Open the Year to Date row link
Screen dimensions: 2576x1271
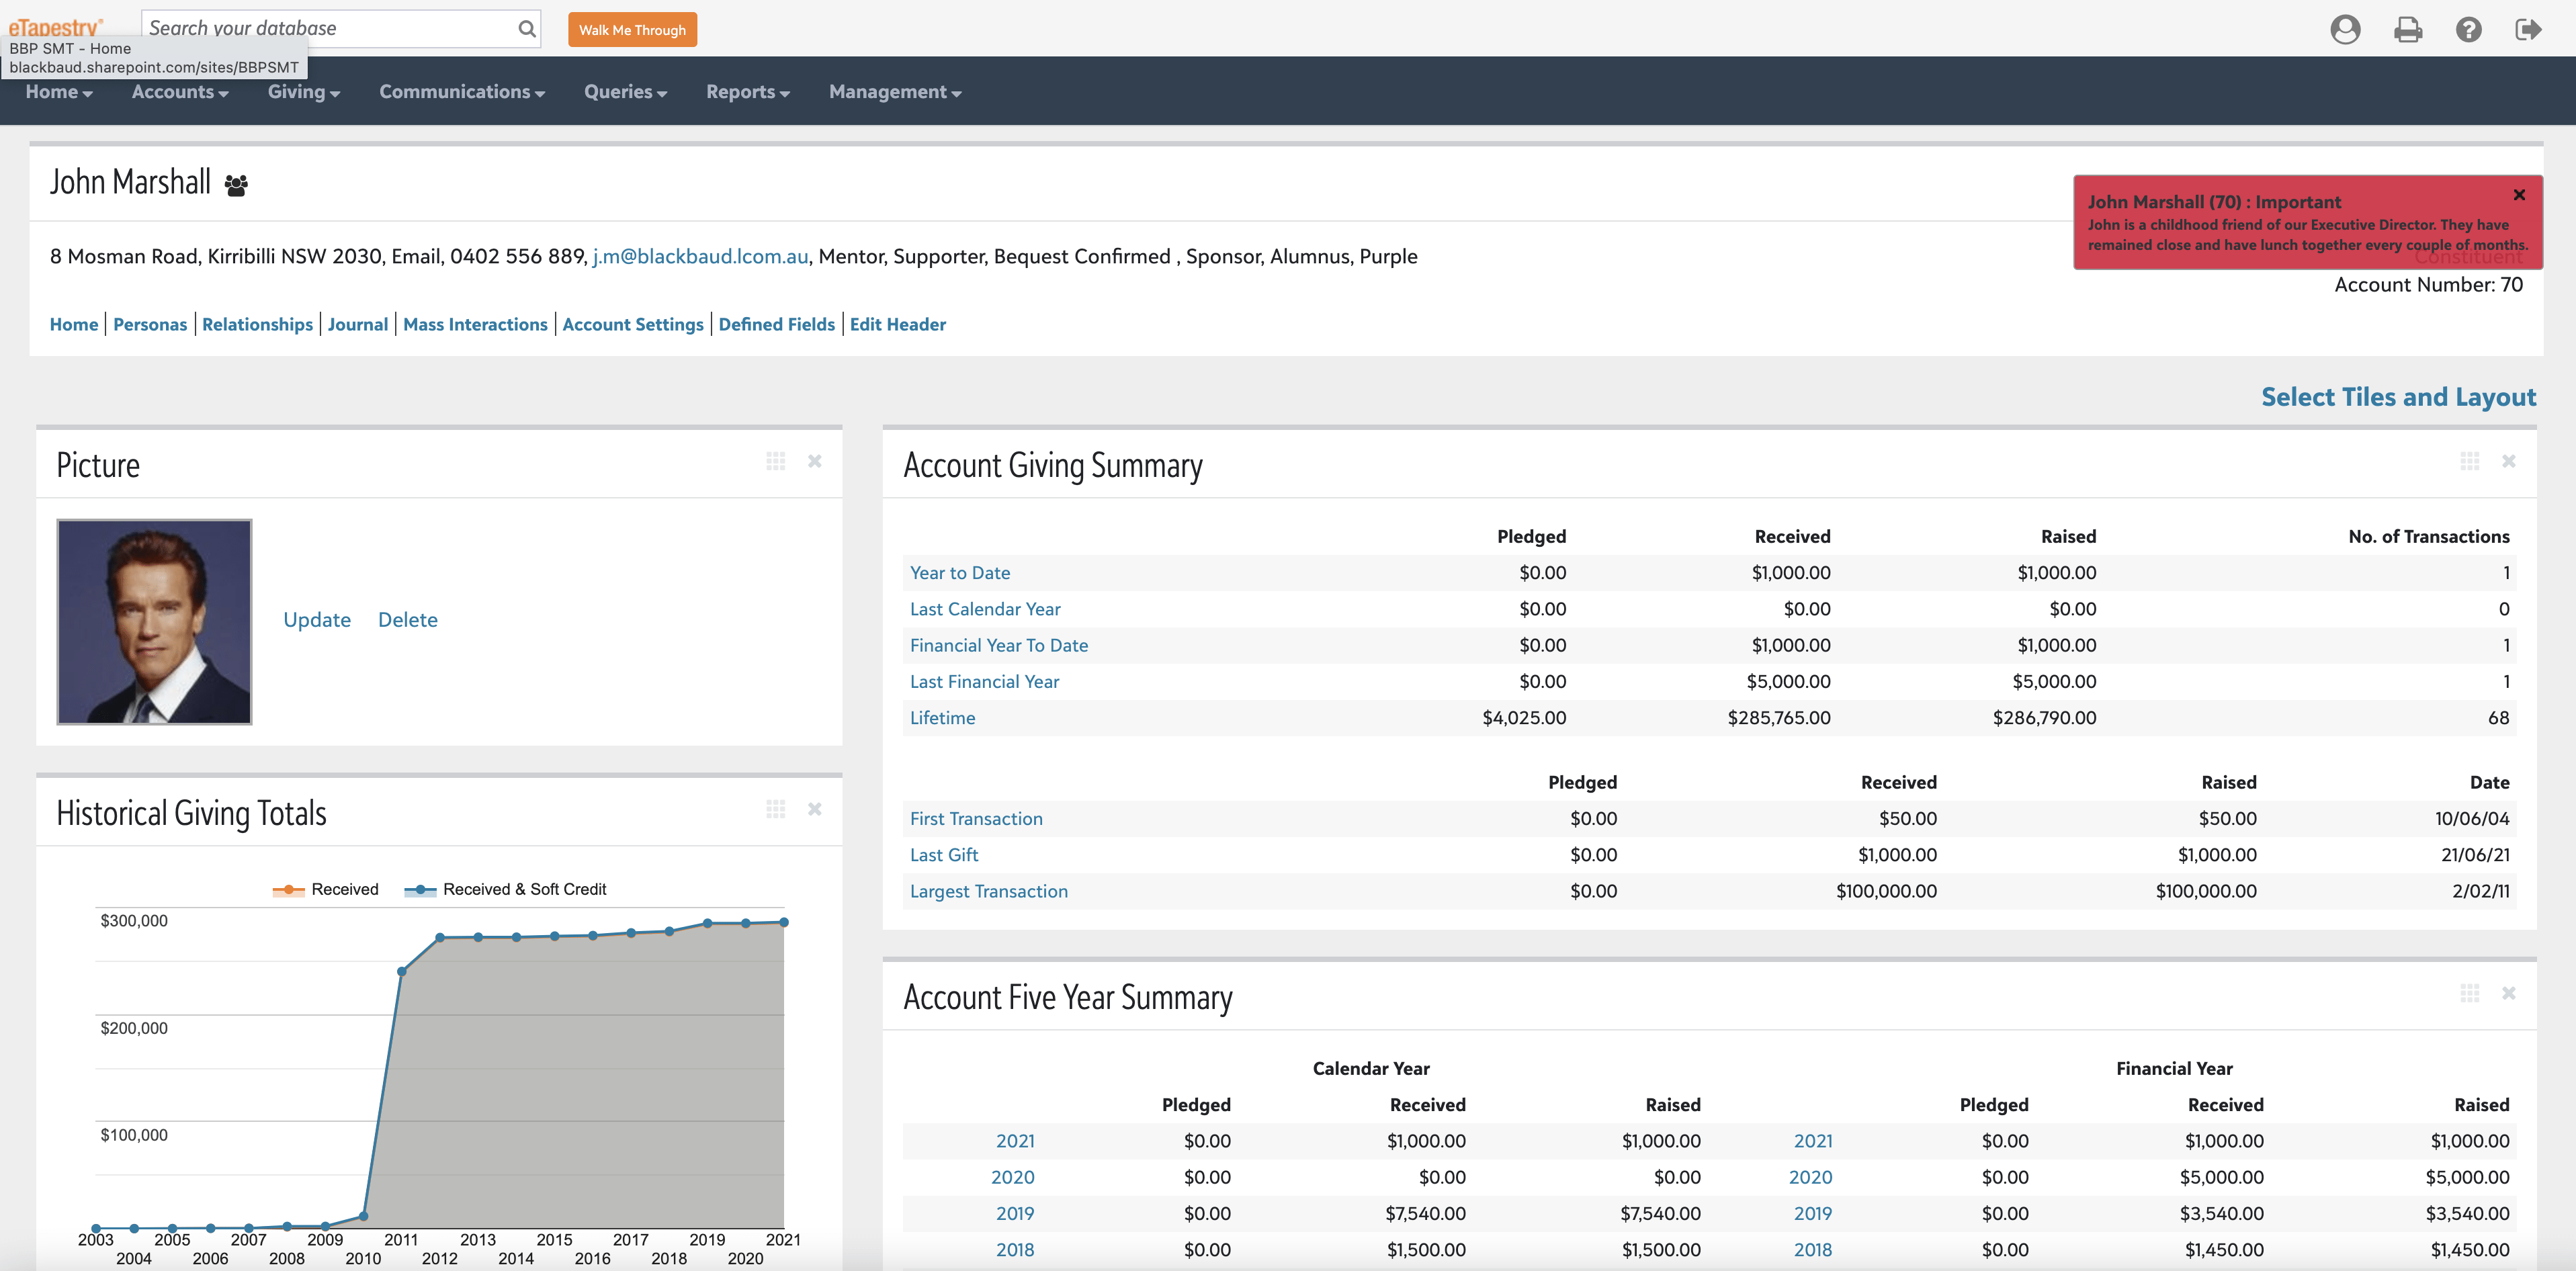[960, 573]
